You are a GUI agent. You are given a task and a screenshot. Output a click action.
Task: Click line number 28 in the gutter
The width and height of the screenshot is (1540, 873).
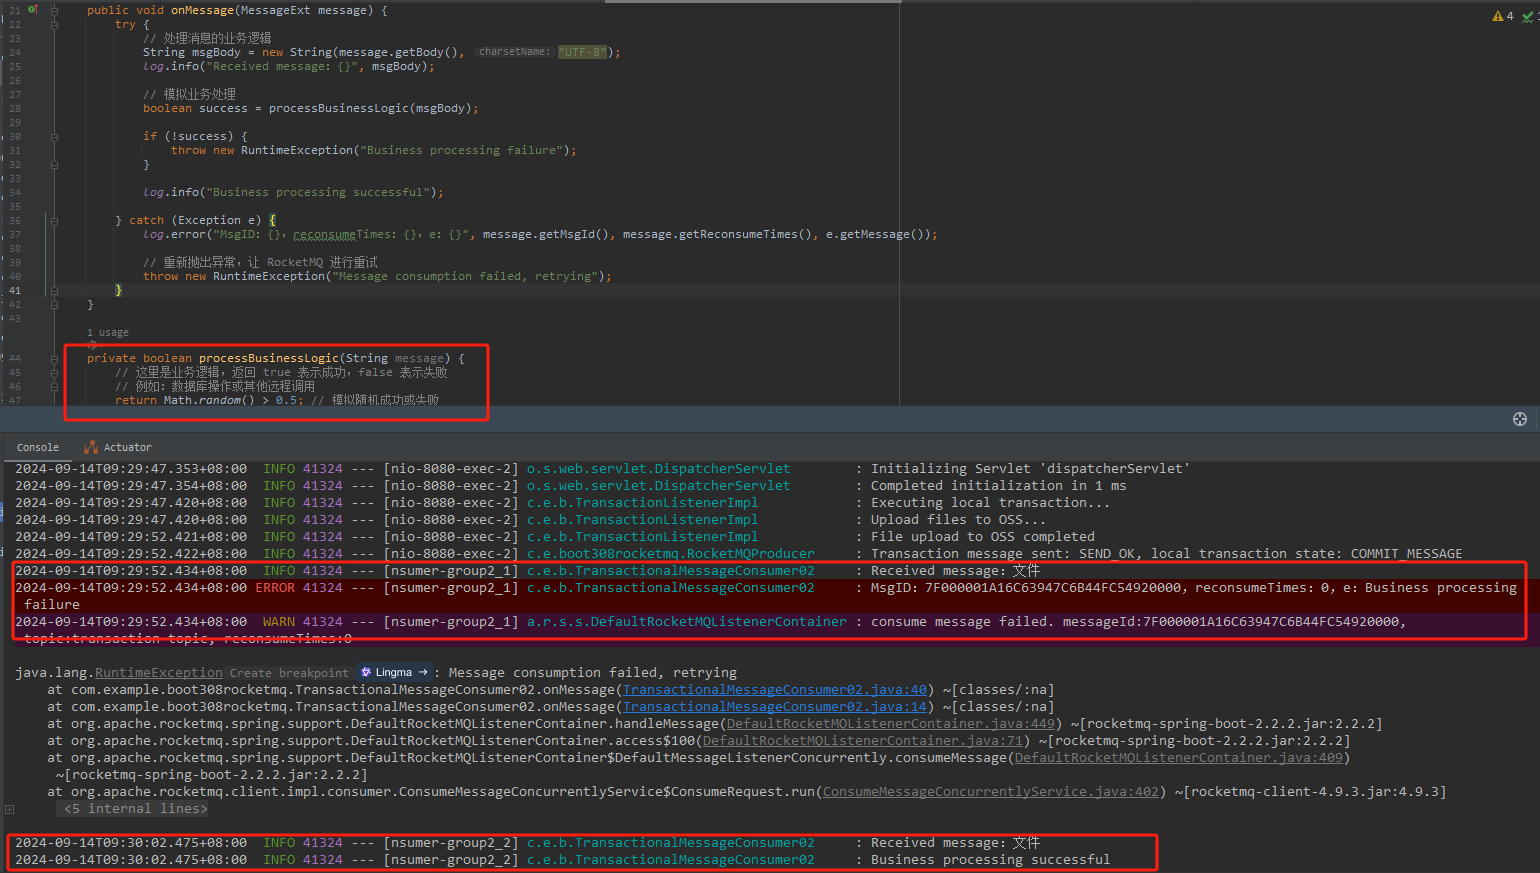pyautogui.click(x=15, y=108)
